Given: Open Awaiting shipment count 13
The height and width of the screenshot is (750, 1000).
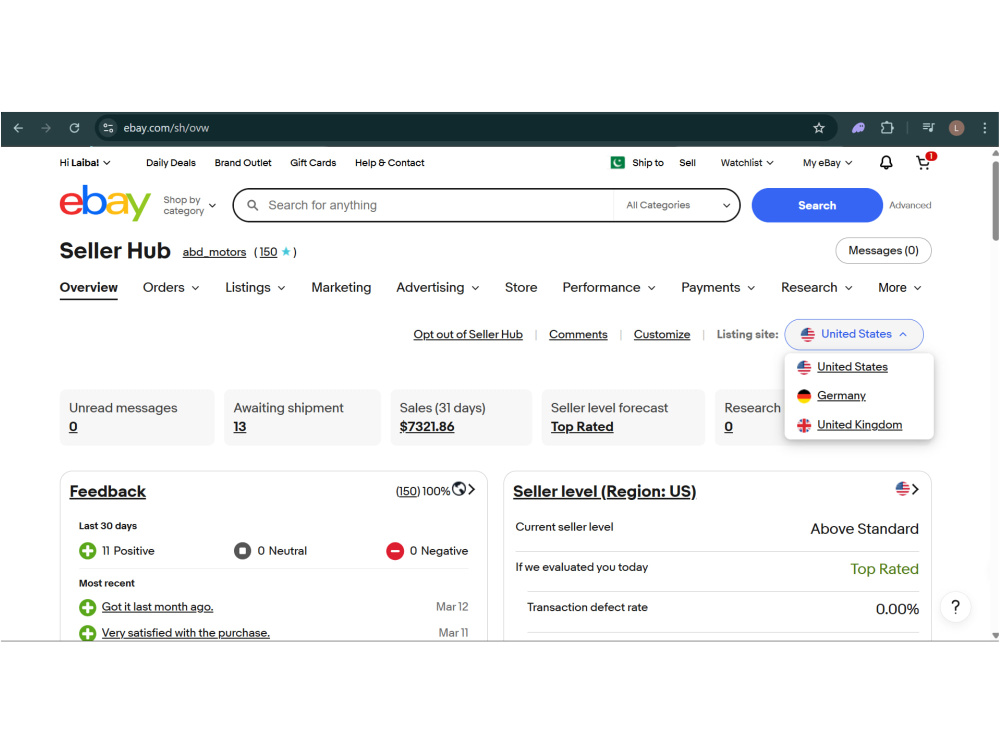Looking at the screenshot, I should [x=239, y=427].
